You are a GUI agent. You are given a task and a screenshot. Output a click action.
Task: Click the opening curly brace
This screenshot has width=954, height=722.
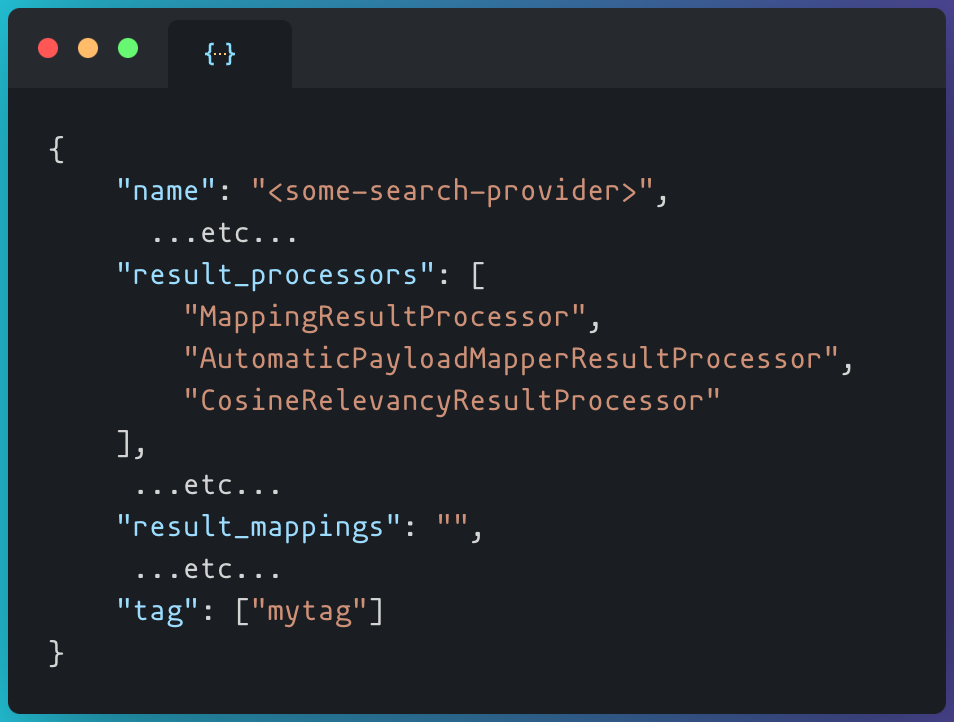(57, 149)
